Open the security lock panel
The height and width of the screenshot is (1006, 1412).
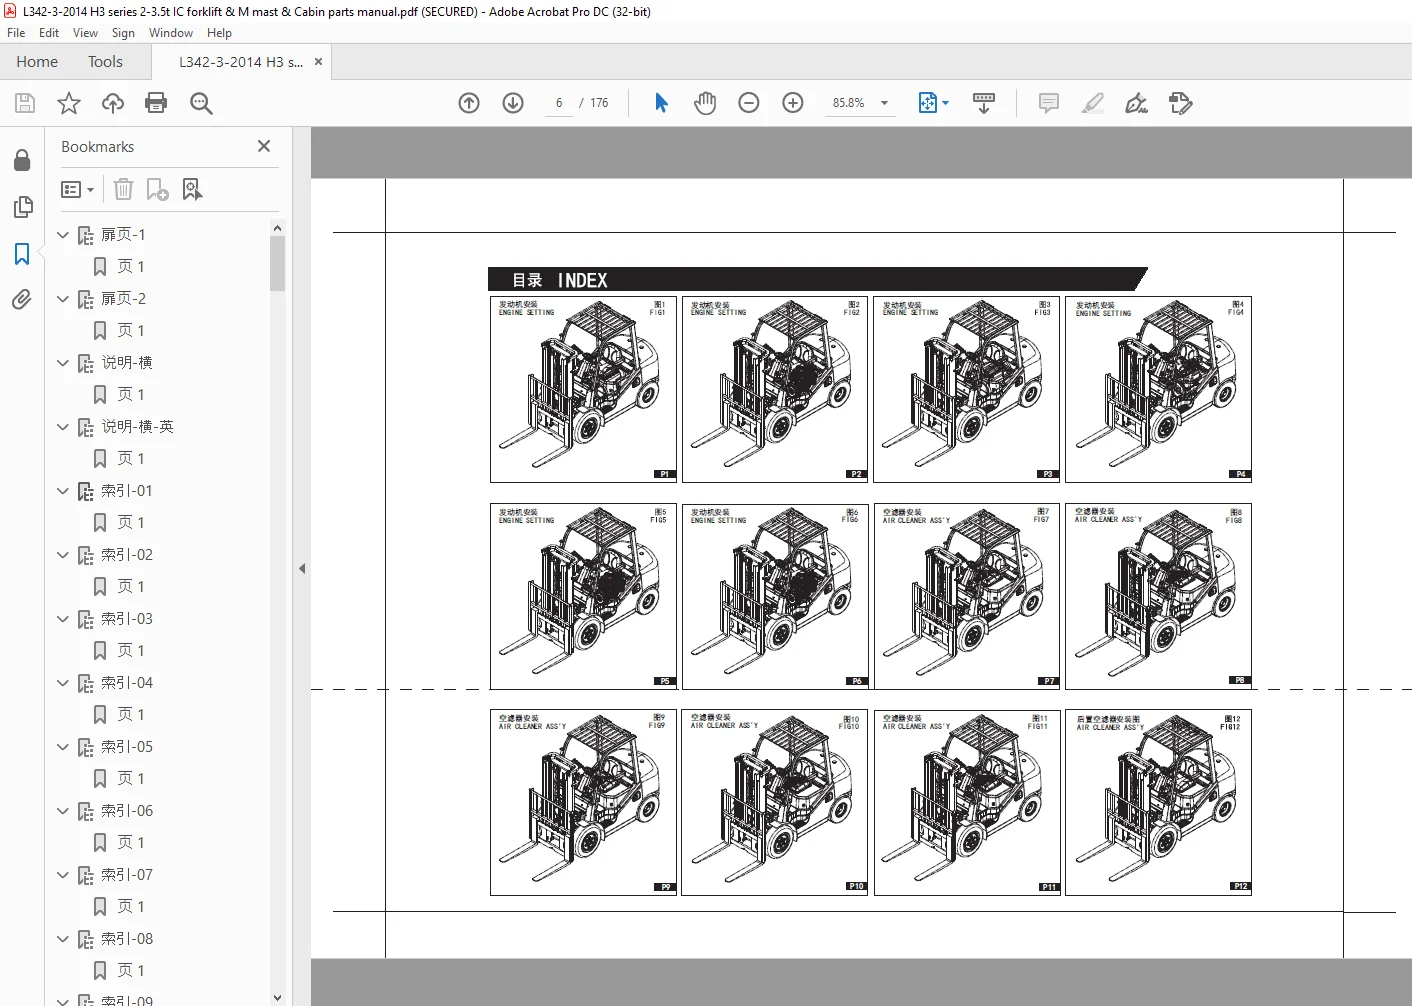(x=22, y=160)
